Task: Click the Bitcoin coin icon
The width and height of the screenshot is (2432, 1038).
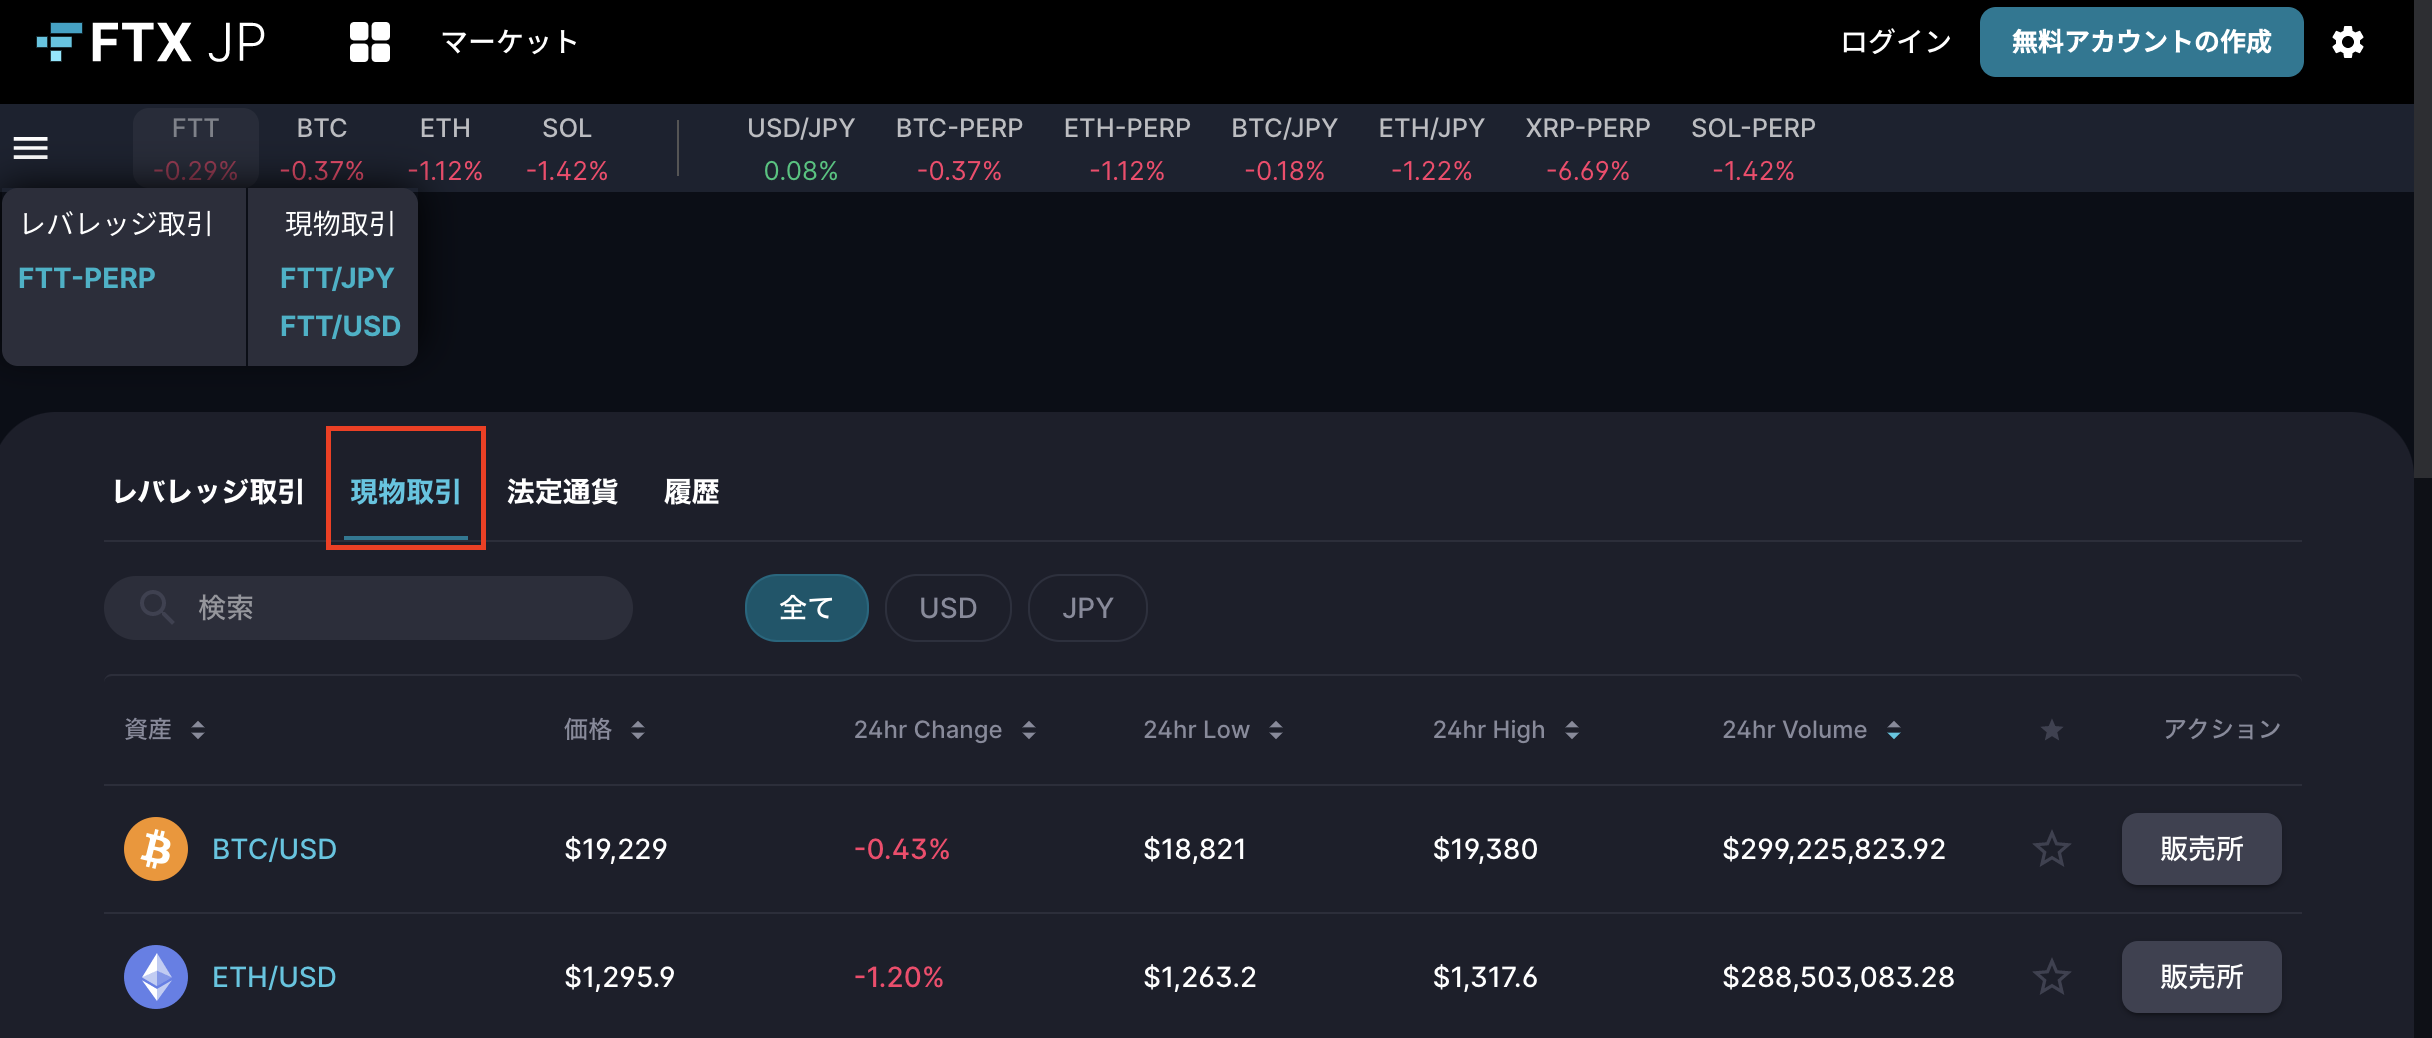Action: pos(156,849)
